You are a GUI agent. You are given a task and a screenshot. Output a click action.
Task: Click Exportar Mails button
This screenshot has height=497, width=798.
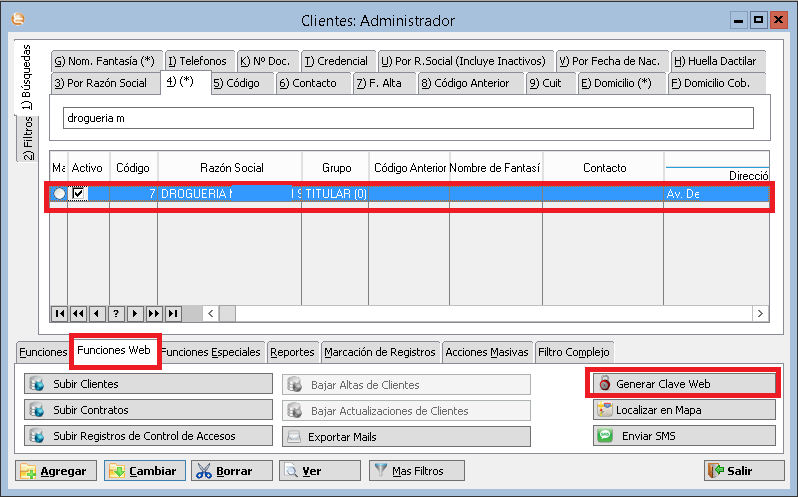click(406, 436)
